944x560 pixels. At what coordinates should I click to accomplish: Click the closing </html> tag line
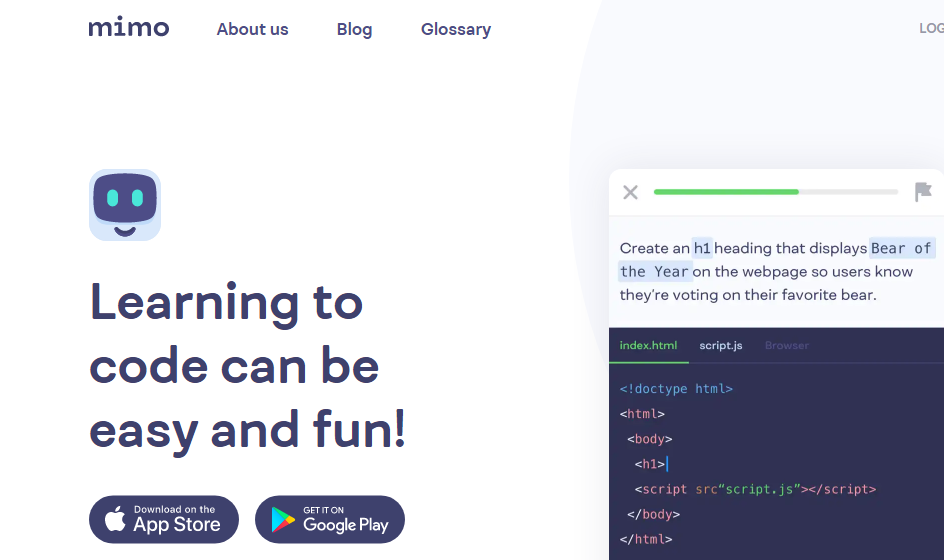tap(646, 540)
